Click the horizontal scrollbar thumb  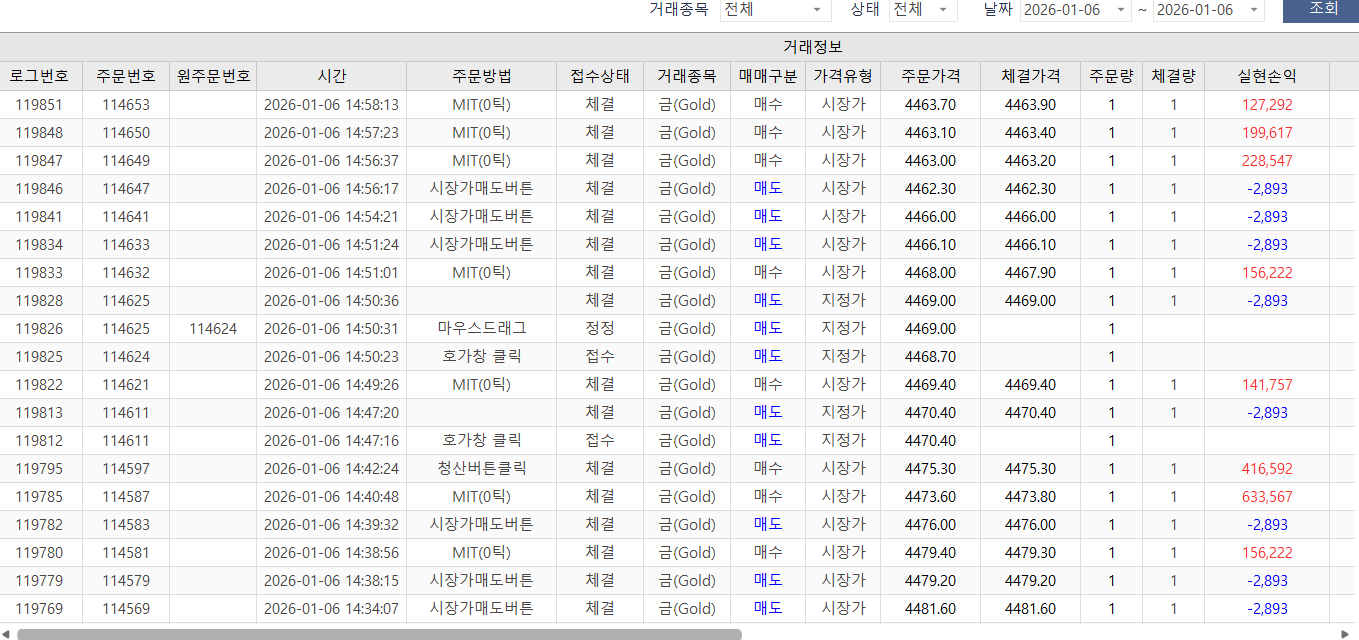point(379,634)
